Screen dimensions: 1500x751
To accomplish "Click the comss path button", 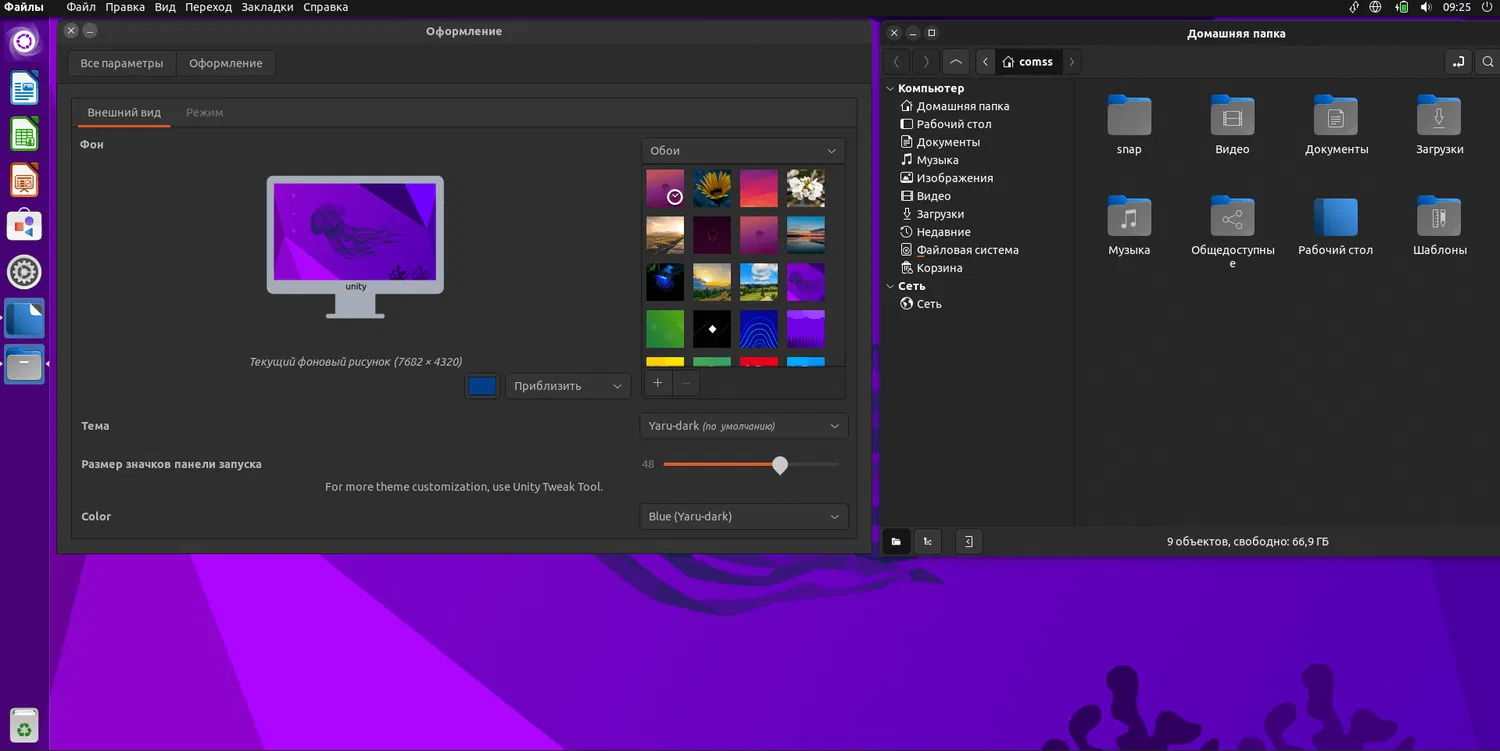I will [1027, 62].
